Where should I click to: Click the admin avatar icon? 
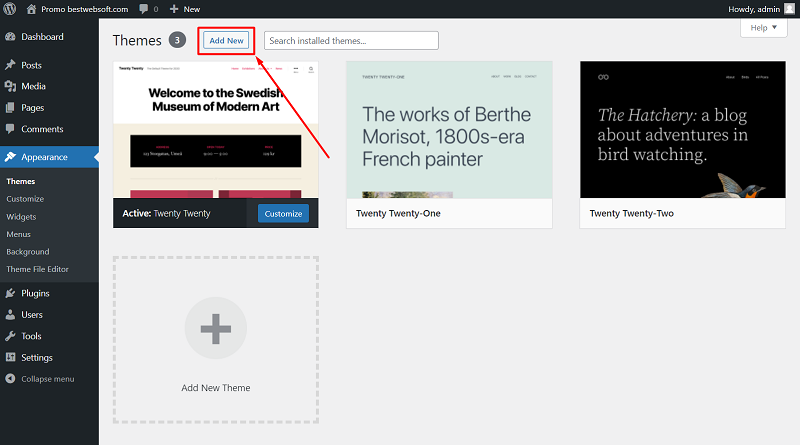pyautogui.click(x=789, y=9)
